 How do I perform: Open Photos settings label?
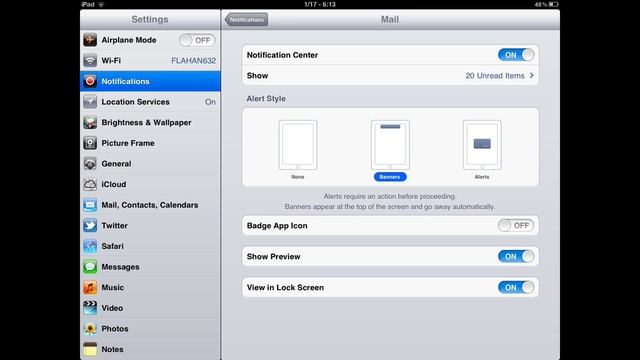[x=115, y=329]
